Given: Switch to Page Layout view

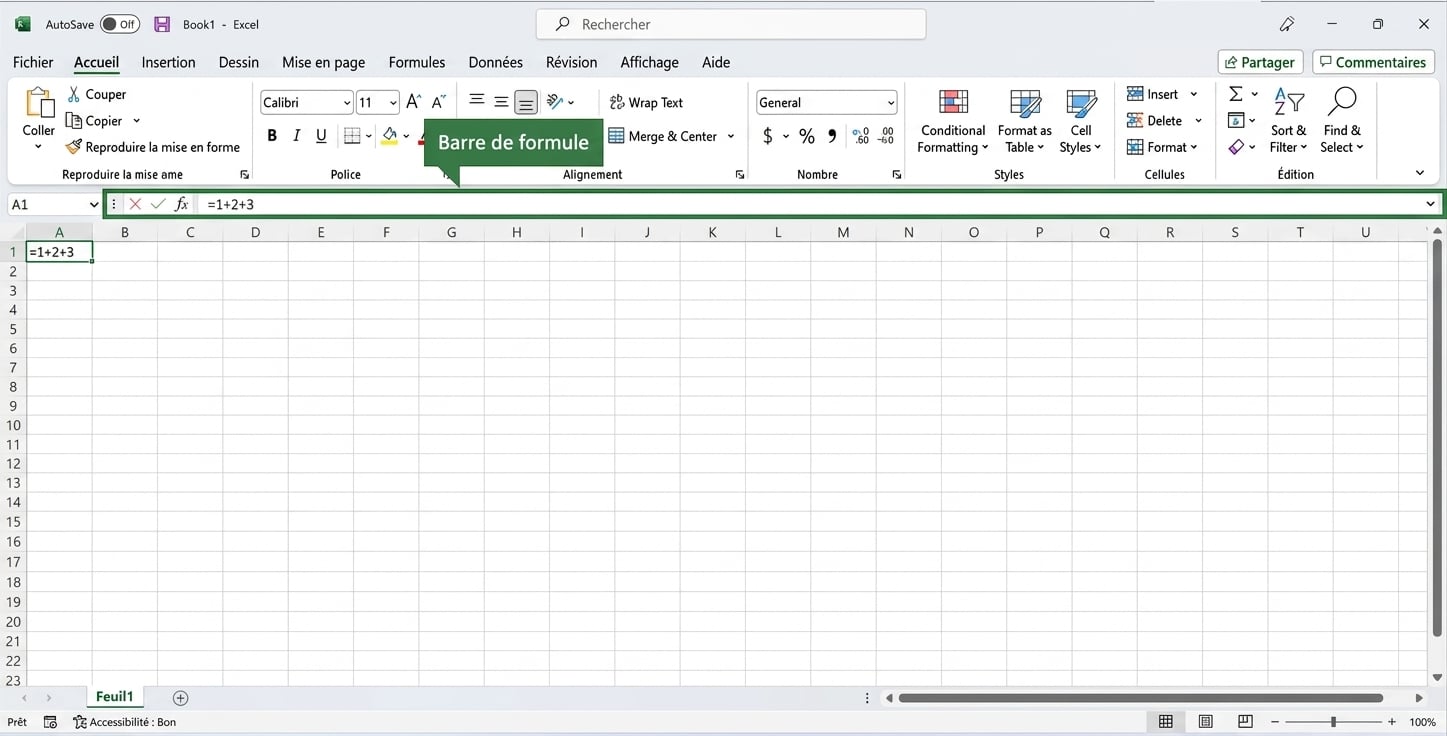Looking at the screenshot, I should 1206,722.
